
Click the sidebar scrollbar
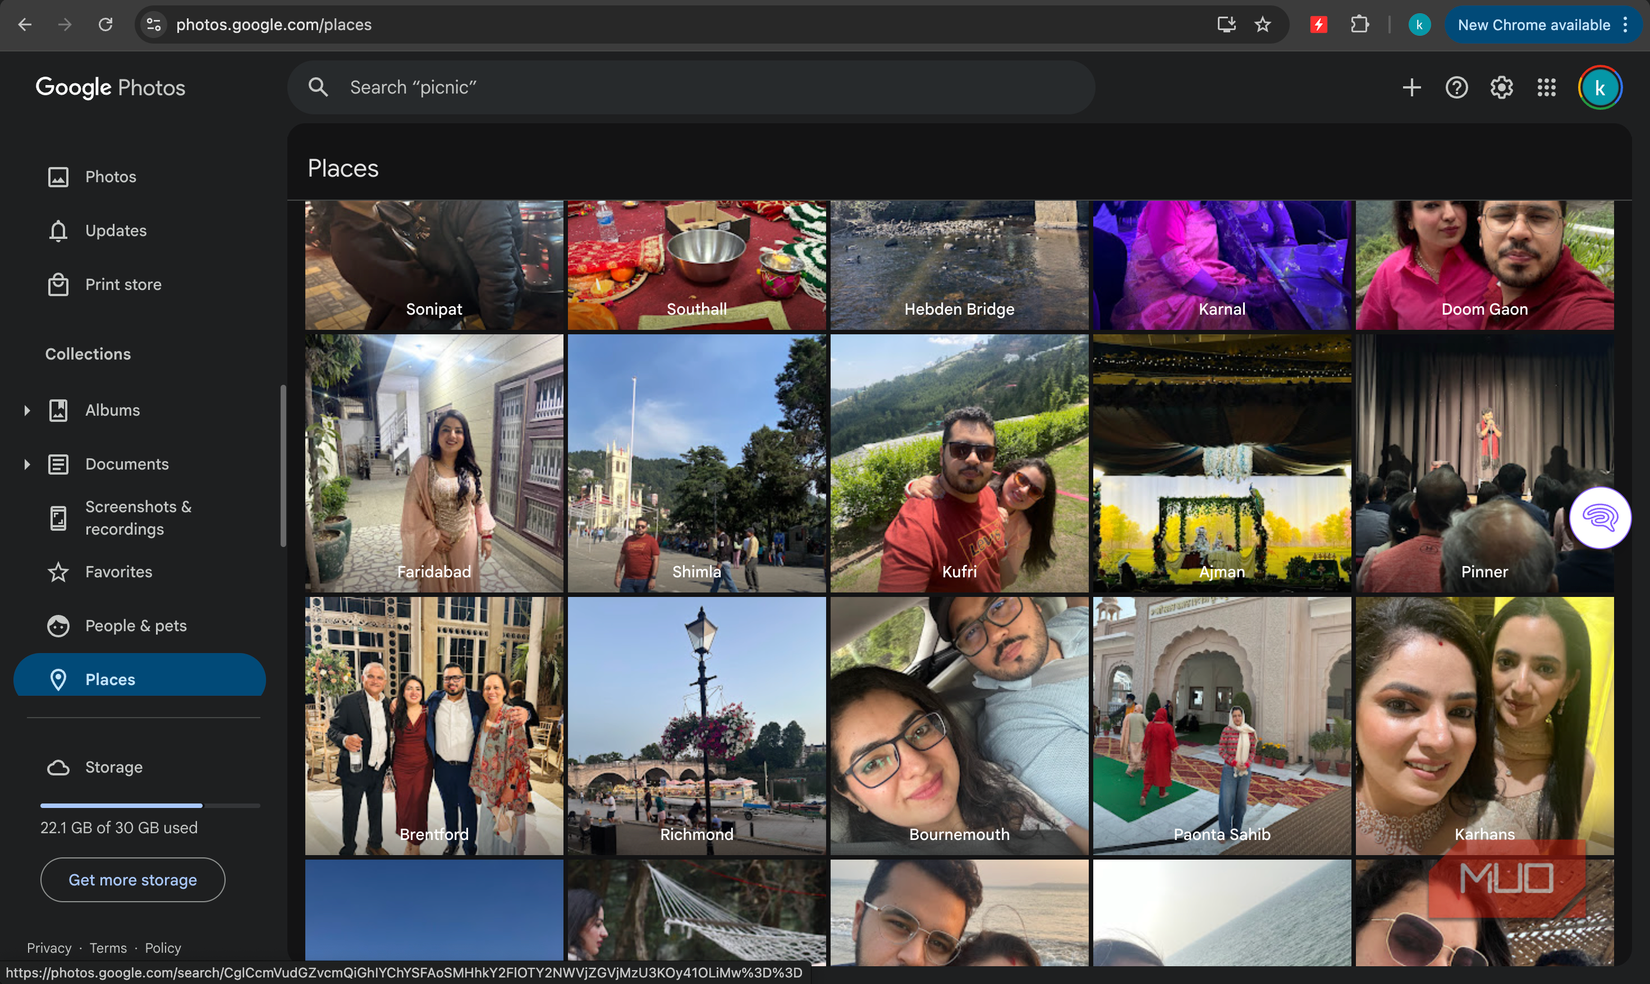[x=283, y=465]
